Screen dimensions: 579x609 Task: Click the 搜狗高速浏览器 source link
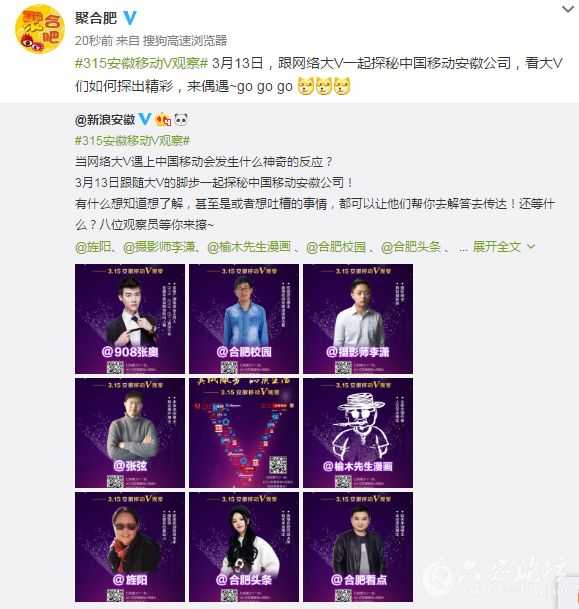click(x=185, y=40)
